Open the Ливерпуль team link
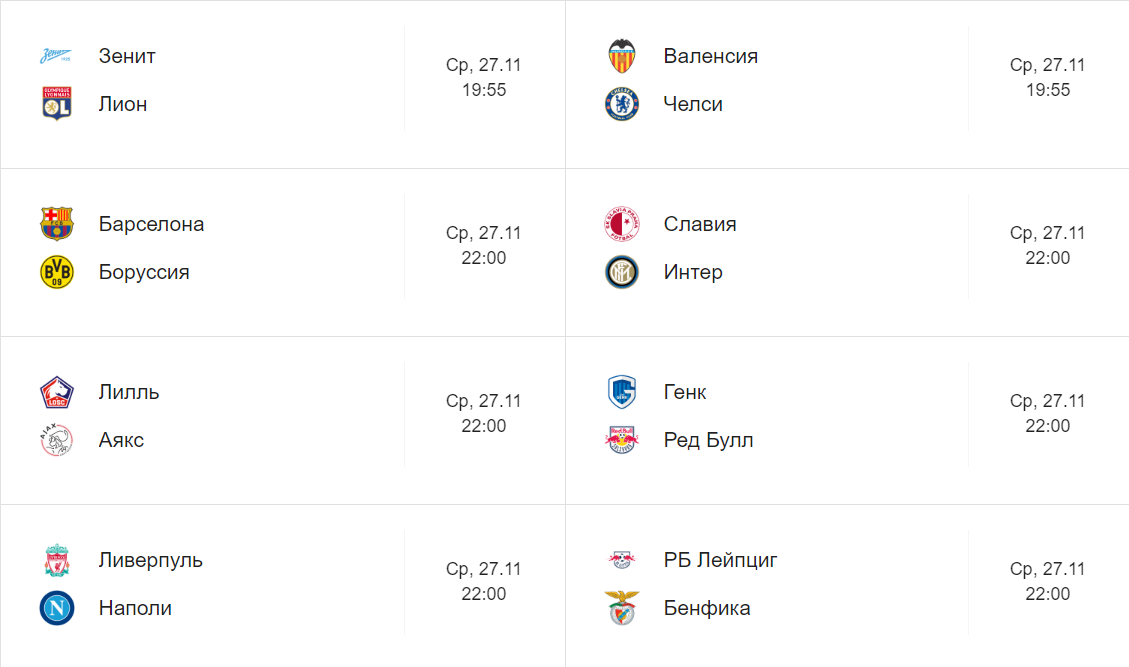The image size is (1129, 667). 150,560
